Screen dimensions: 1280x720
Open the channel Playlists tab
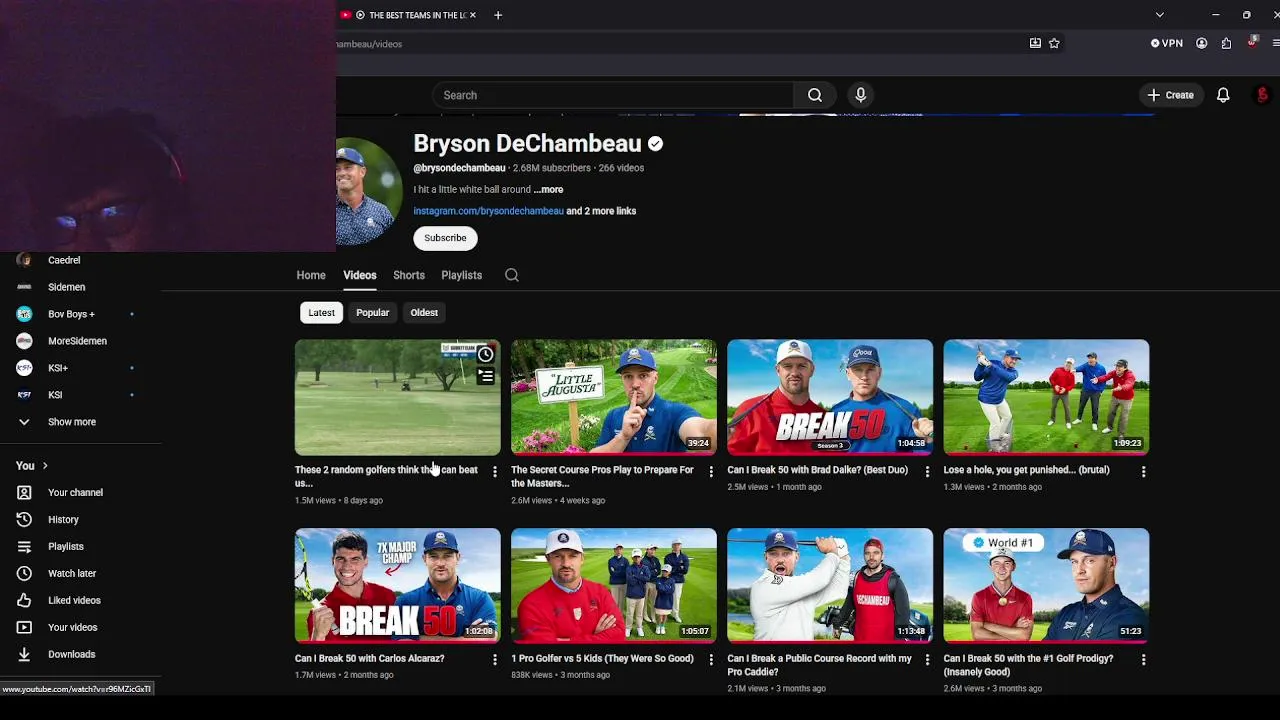point(462,275)
